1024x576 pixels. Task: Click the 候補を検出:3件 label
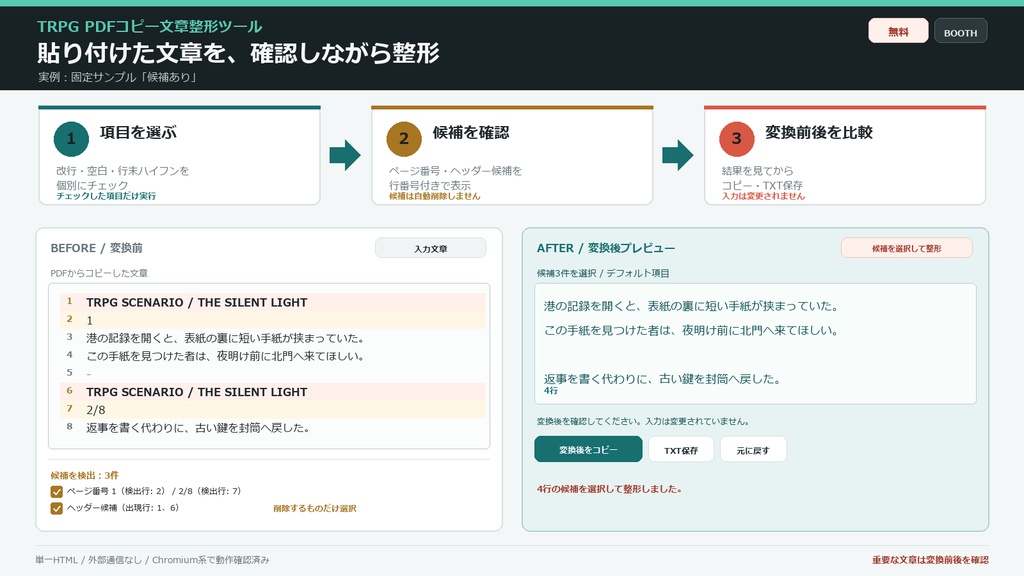[x=85, y=475]
